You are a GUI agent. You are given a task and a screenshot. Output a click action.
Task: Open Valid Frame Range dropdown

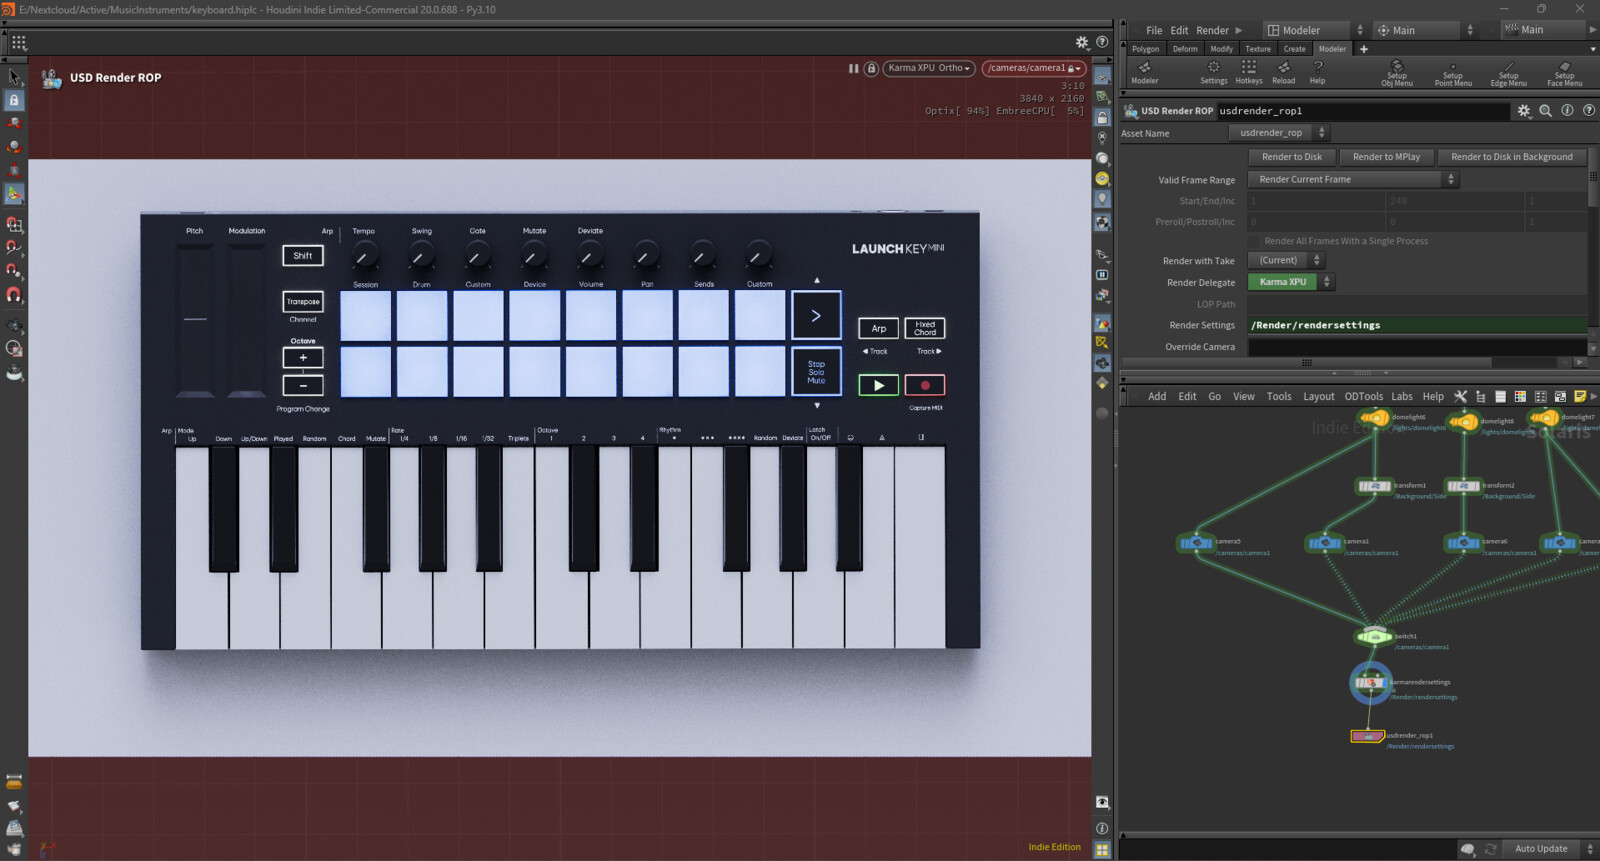(1353, 180)
